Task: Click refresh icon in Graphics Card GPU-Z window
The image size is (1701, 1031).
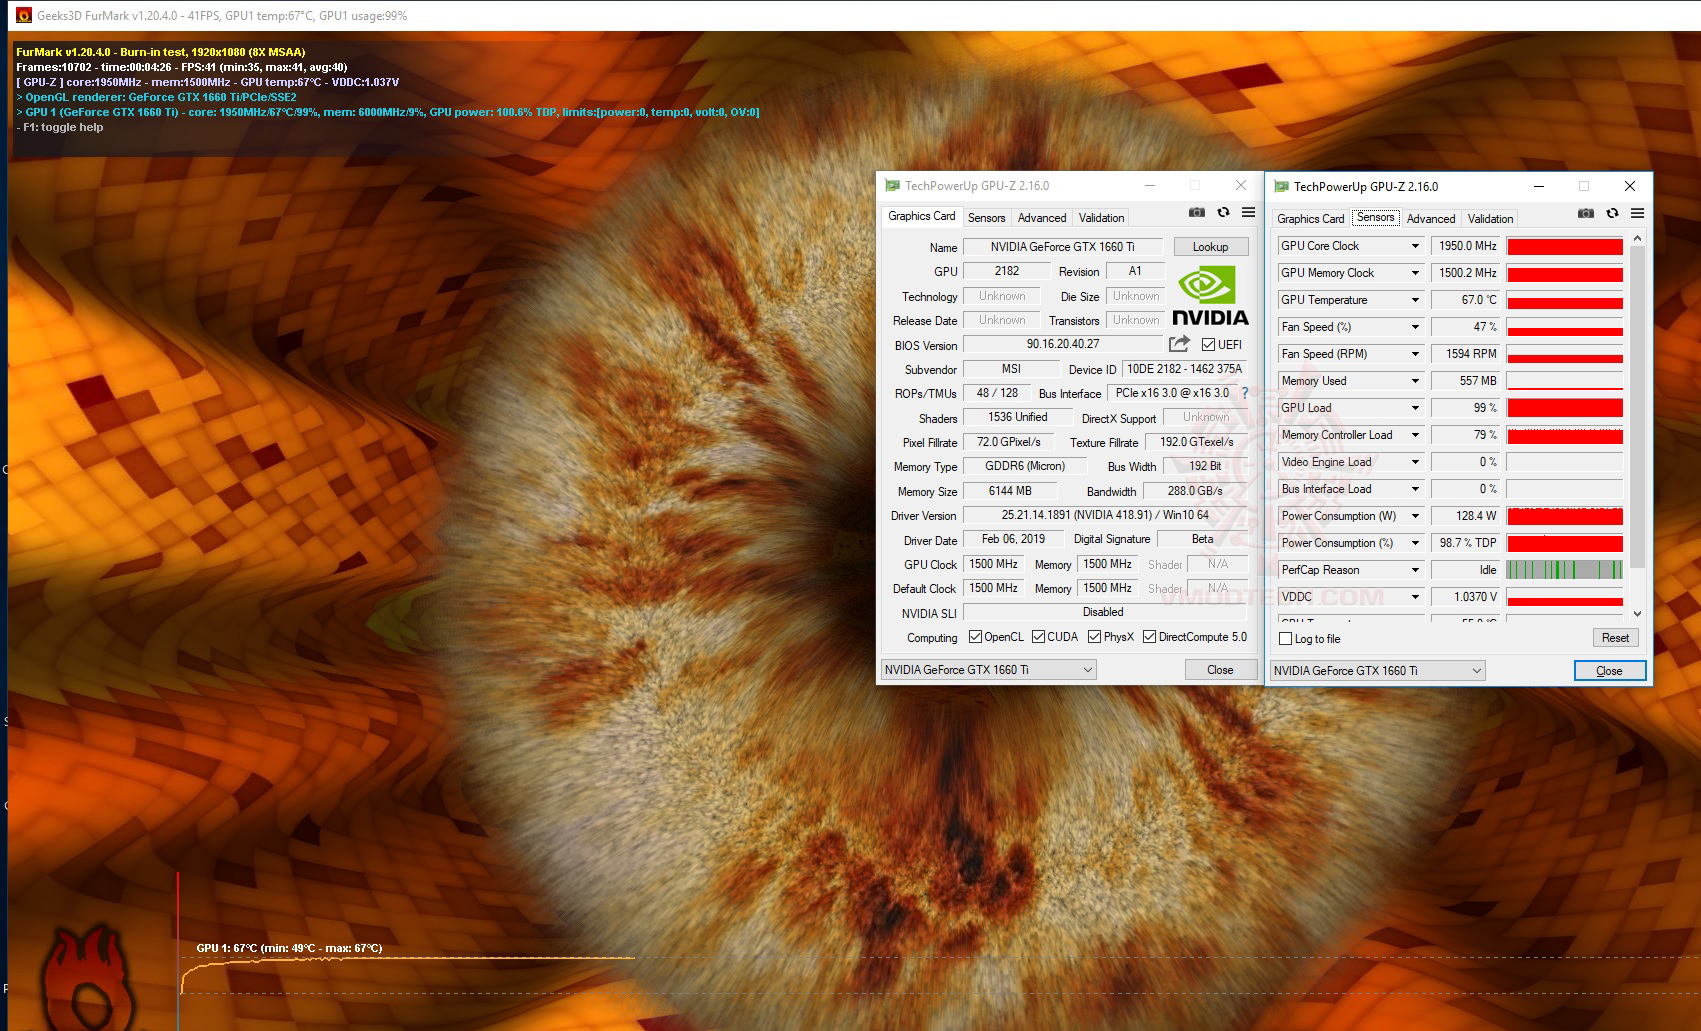Action: [x=1223, y=212]
